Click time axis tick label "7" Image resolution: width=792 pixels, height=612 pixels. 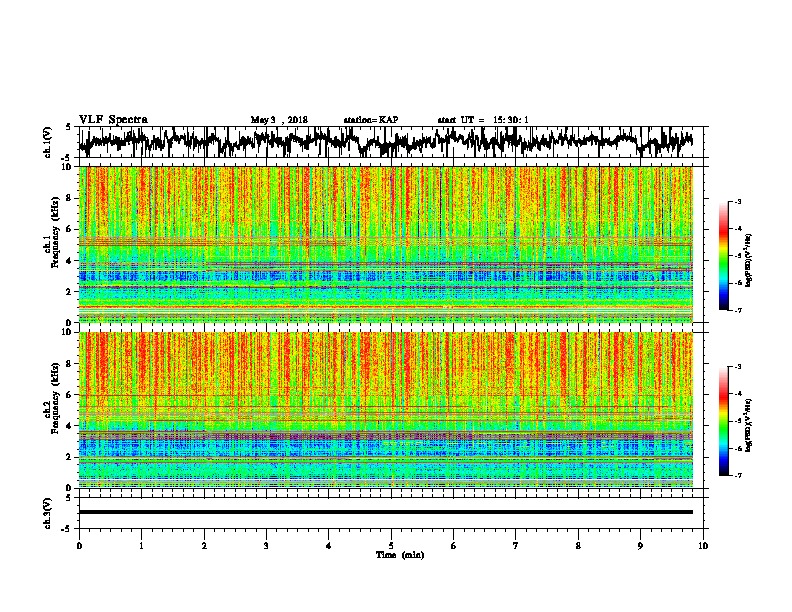[516, 546]
